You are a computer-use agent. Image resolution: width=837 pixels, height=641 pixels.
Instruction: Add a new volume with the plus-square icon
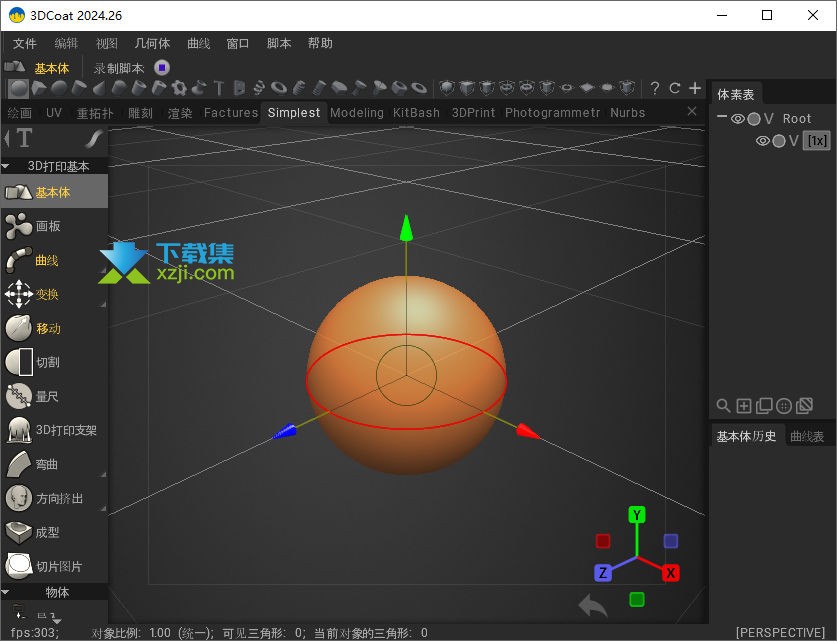coord(744,406)
